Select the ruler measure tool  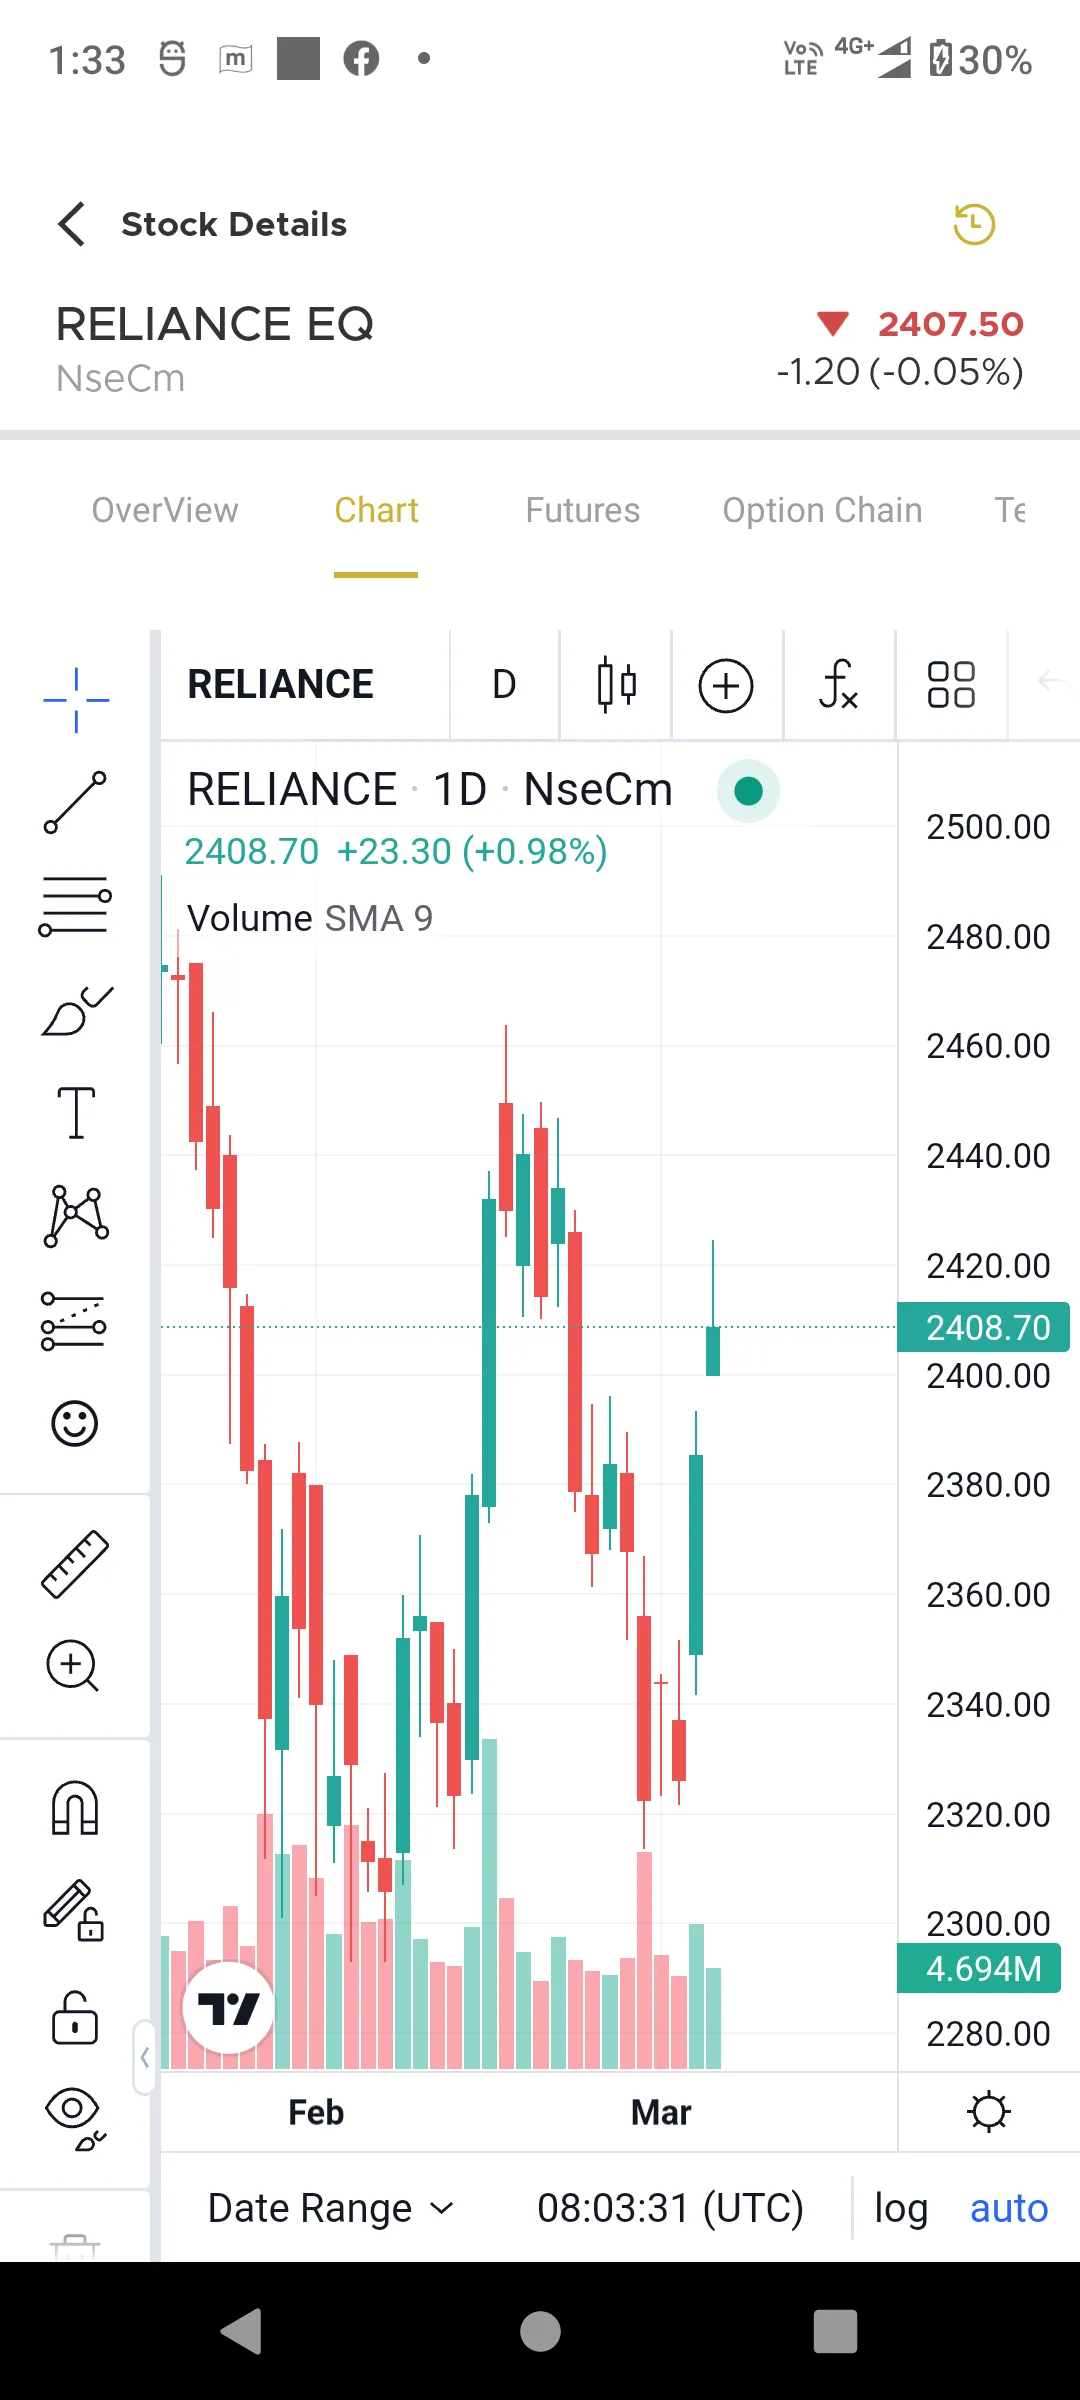point(75,1564)
